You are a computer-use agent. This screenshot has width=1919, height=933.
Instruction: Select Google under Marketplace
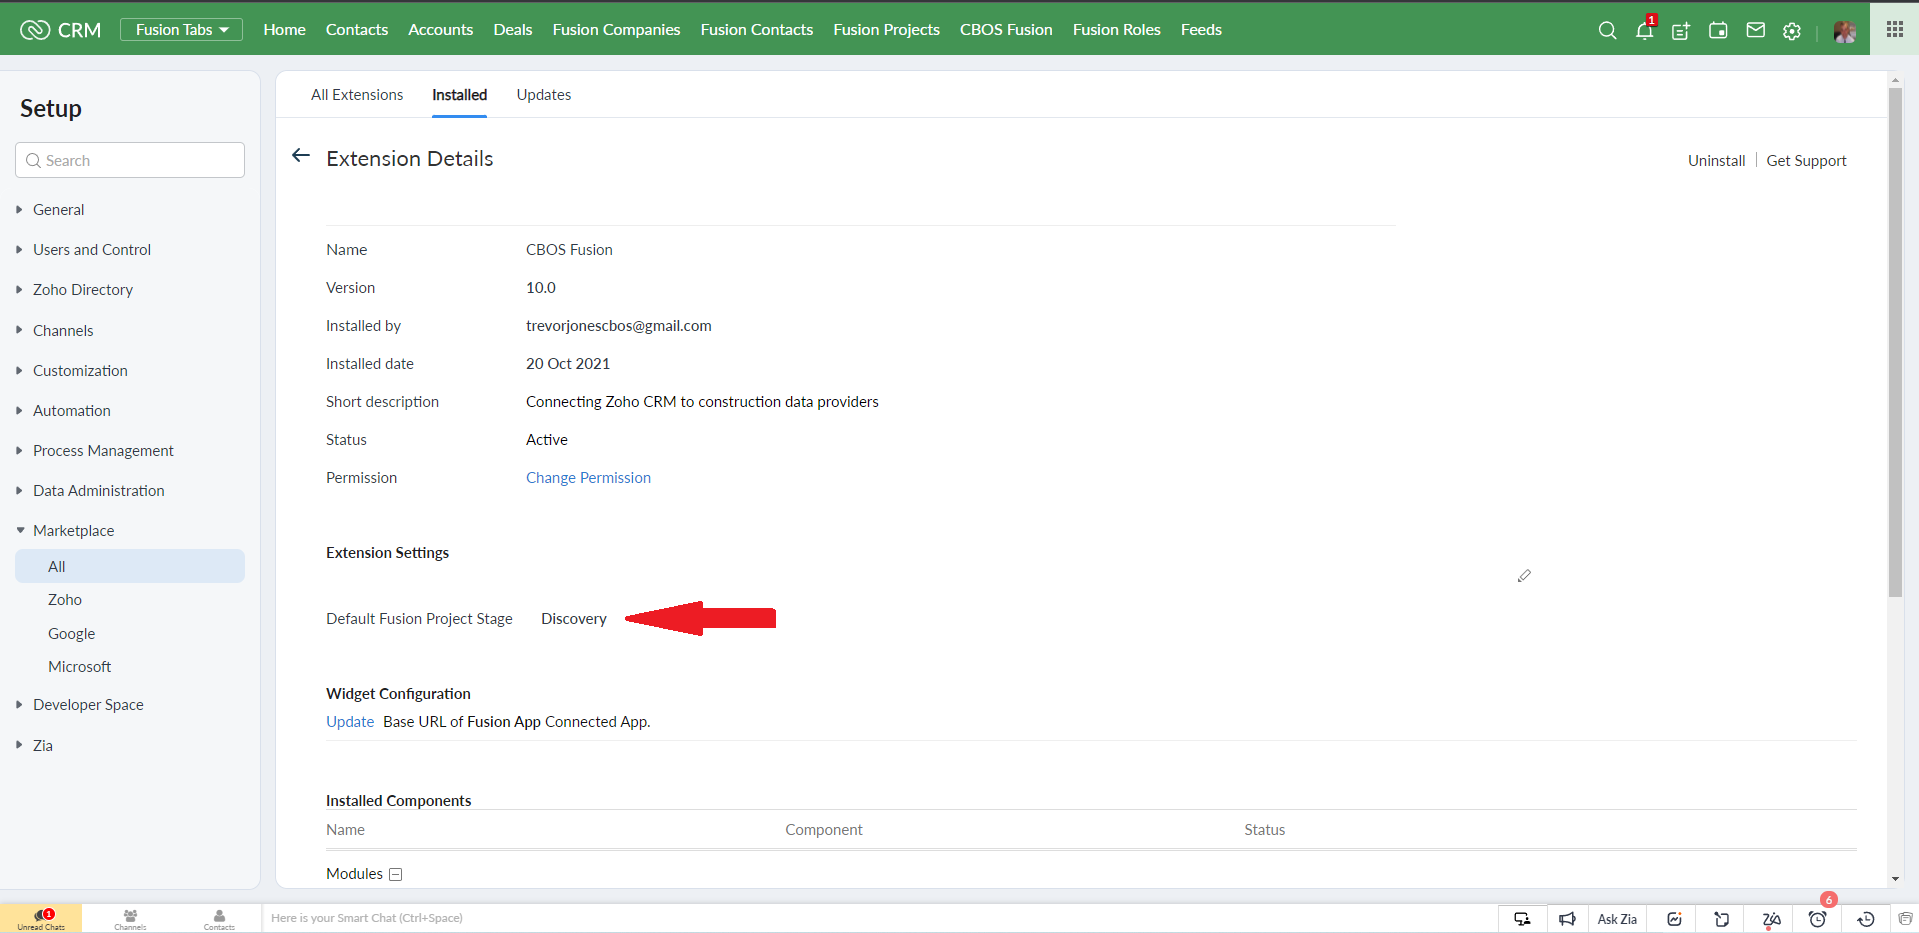pos(72,634)
